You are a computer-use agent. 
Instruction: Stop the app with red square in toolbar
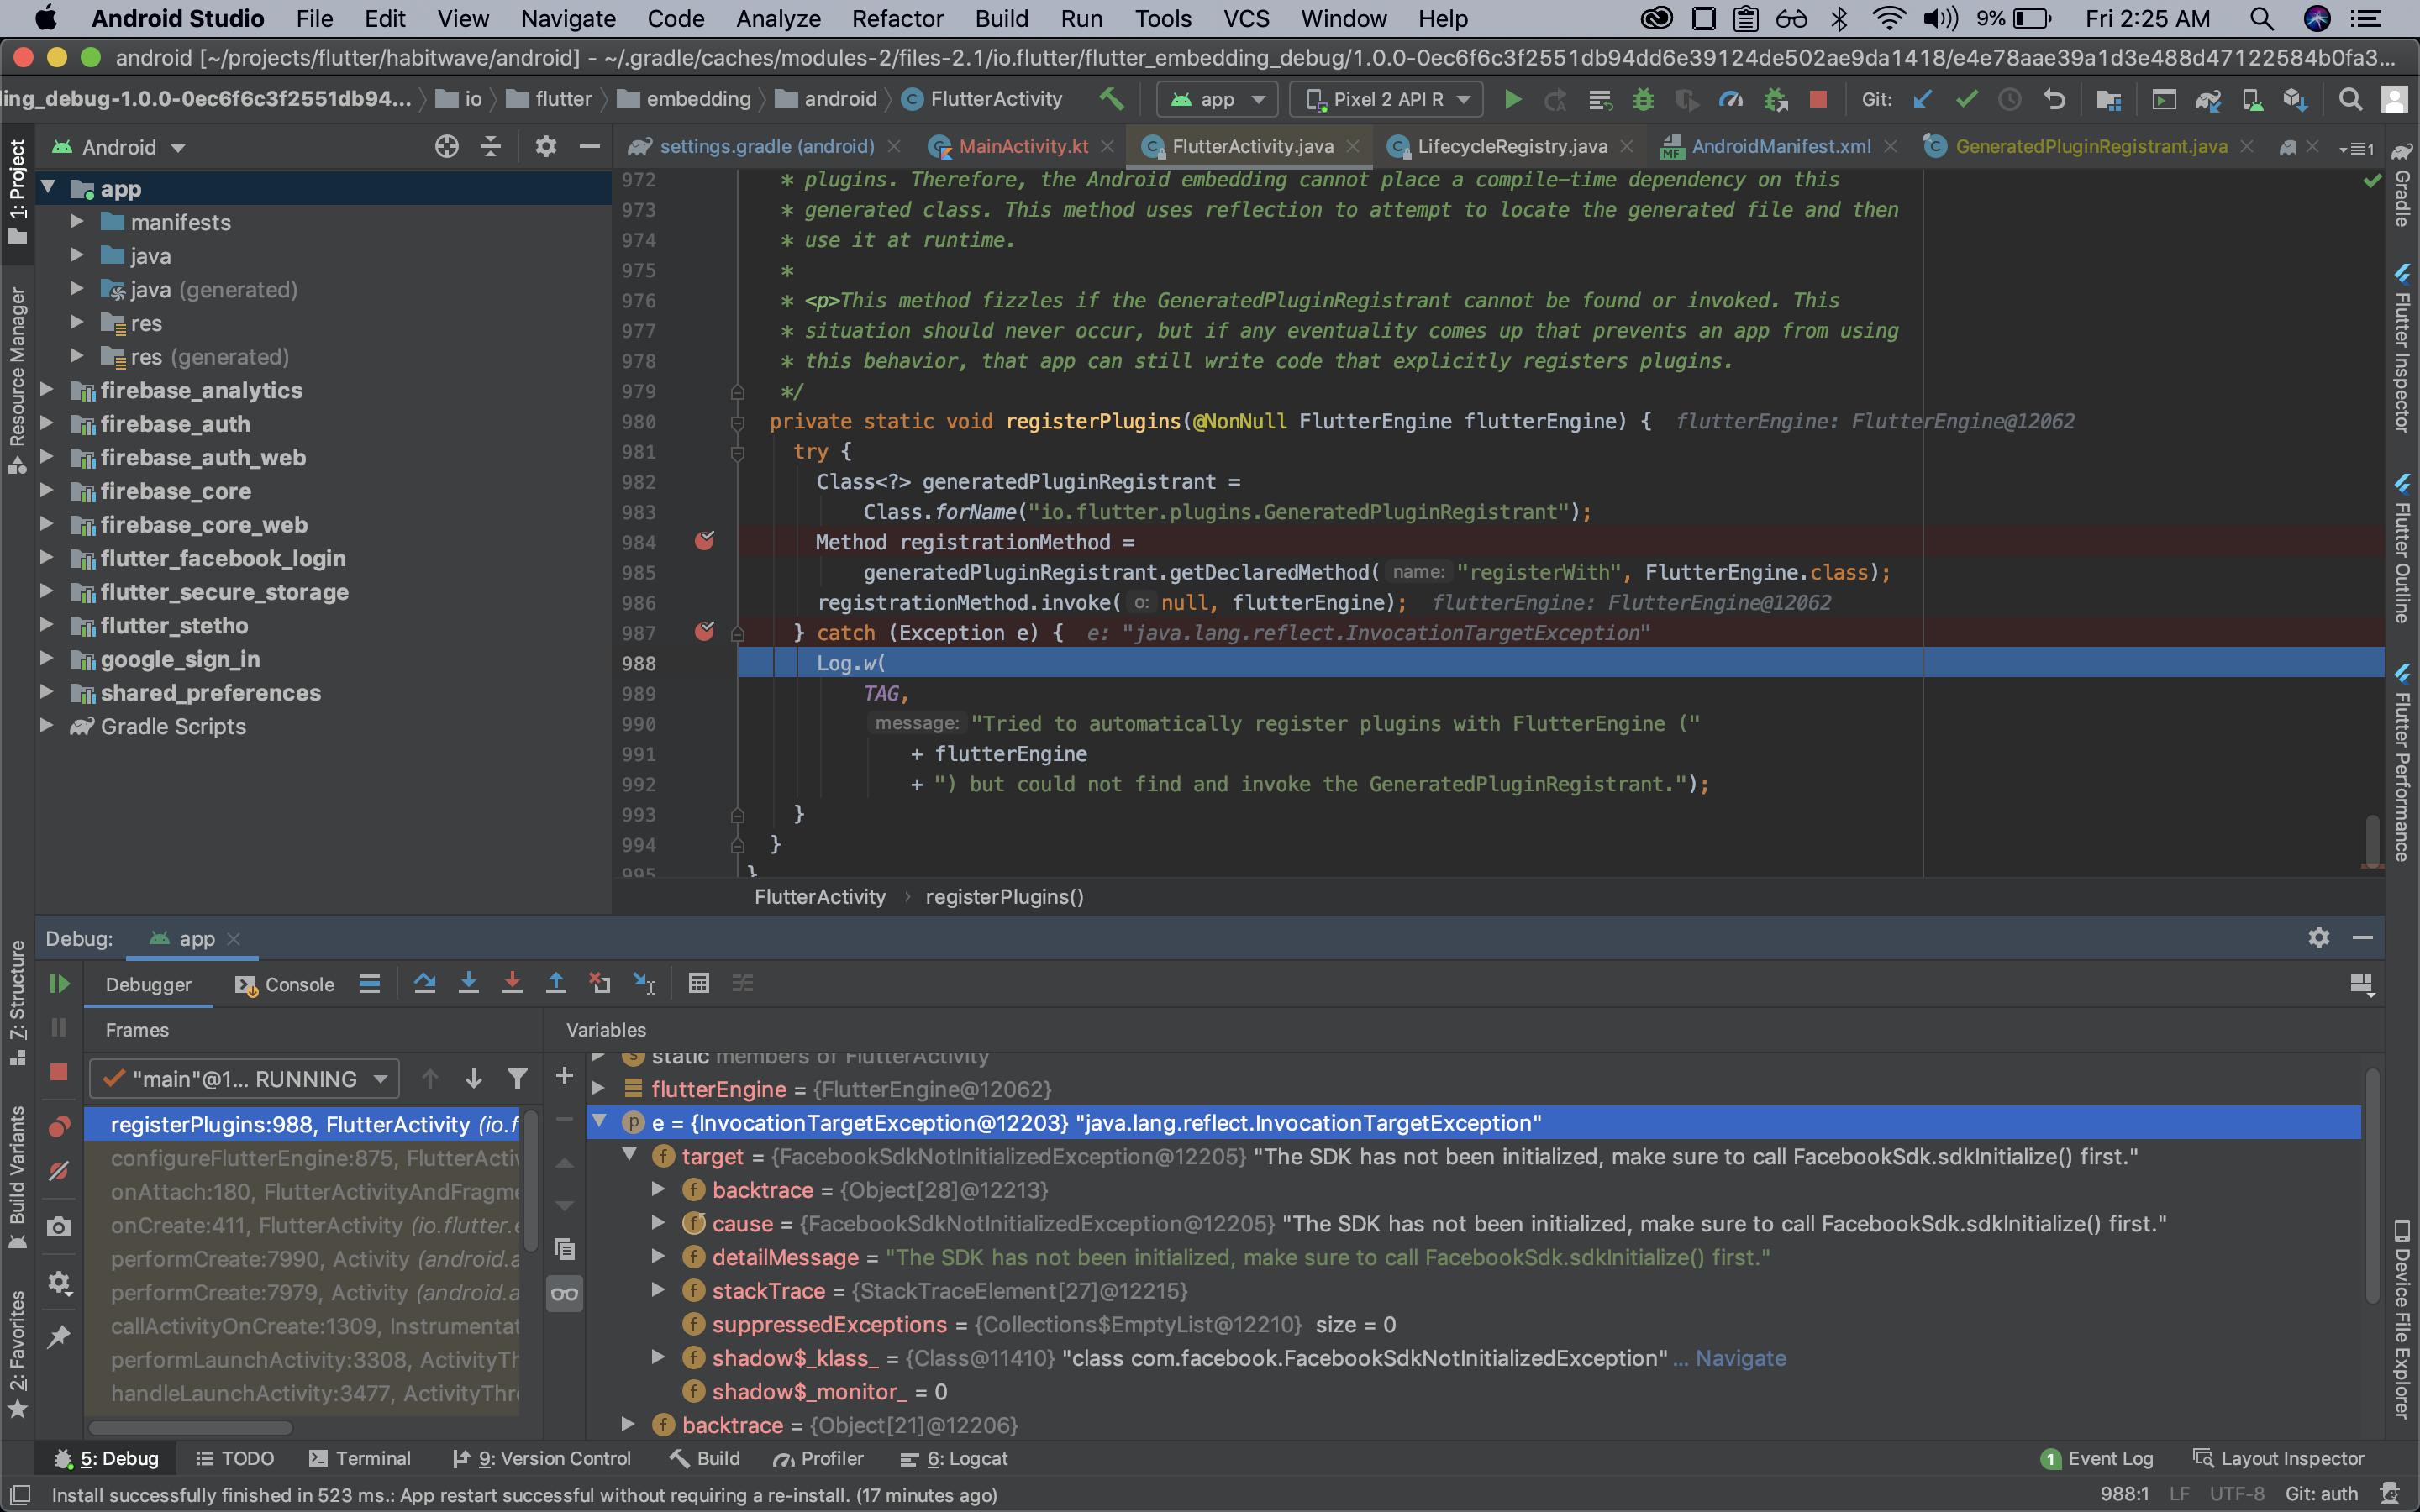1818,99
